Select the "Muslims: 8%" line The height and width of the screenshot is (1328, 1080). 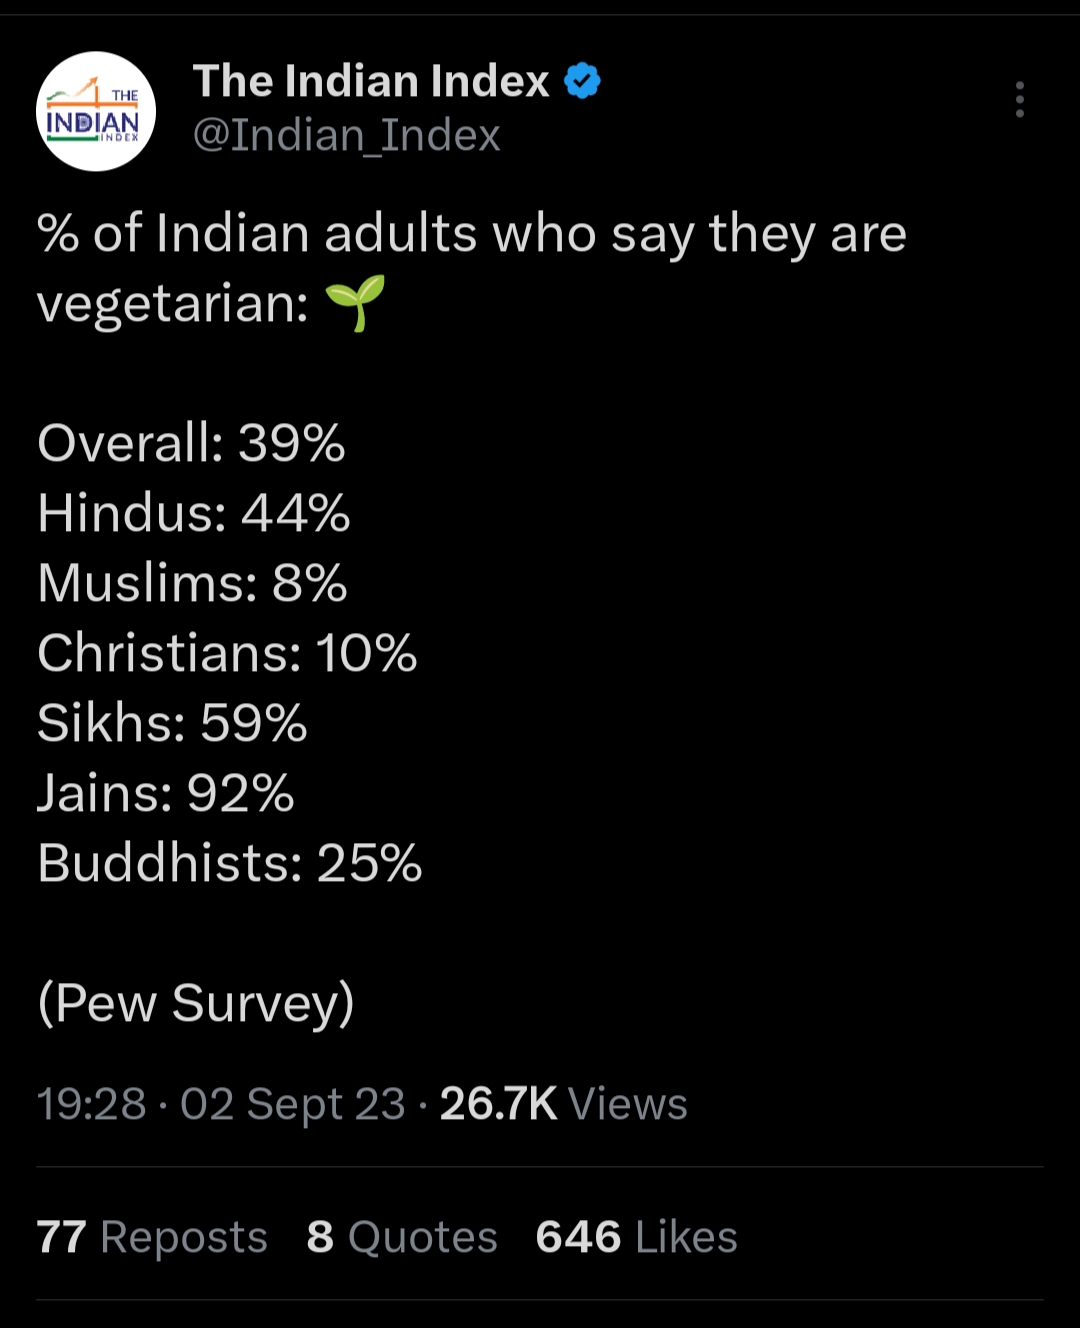click(x=192, y=583)
